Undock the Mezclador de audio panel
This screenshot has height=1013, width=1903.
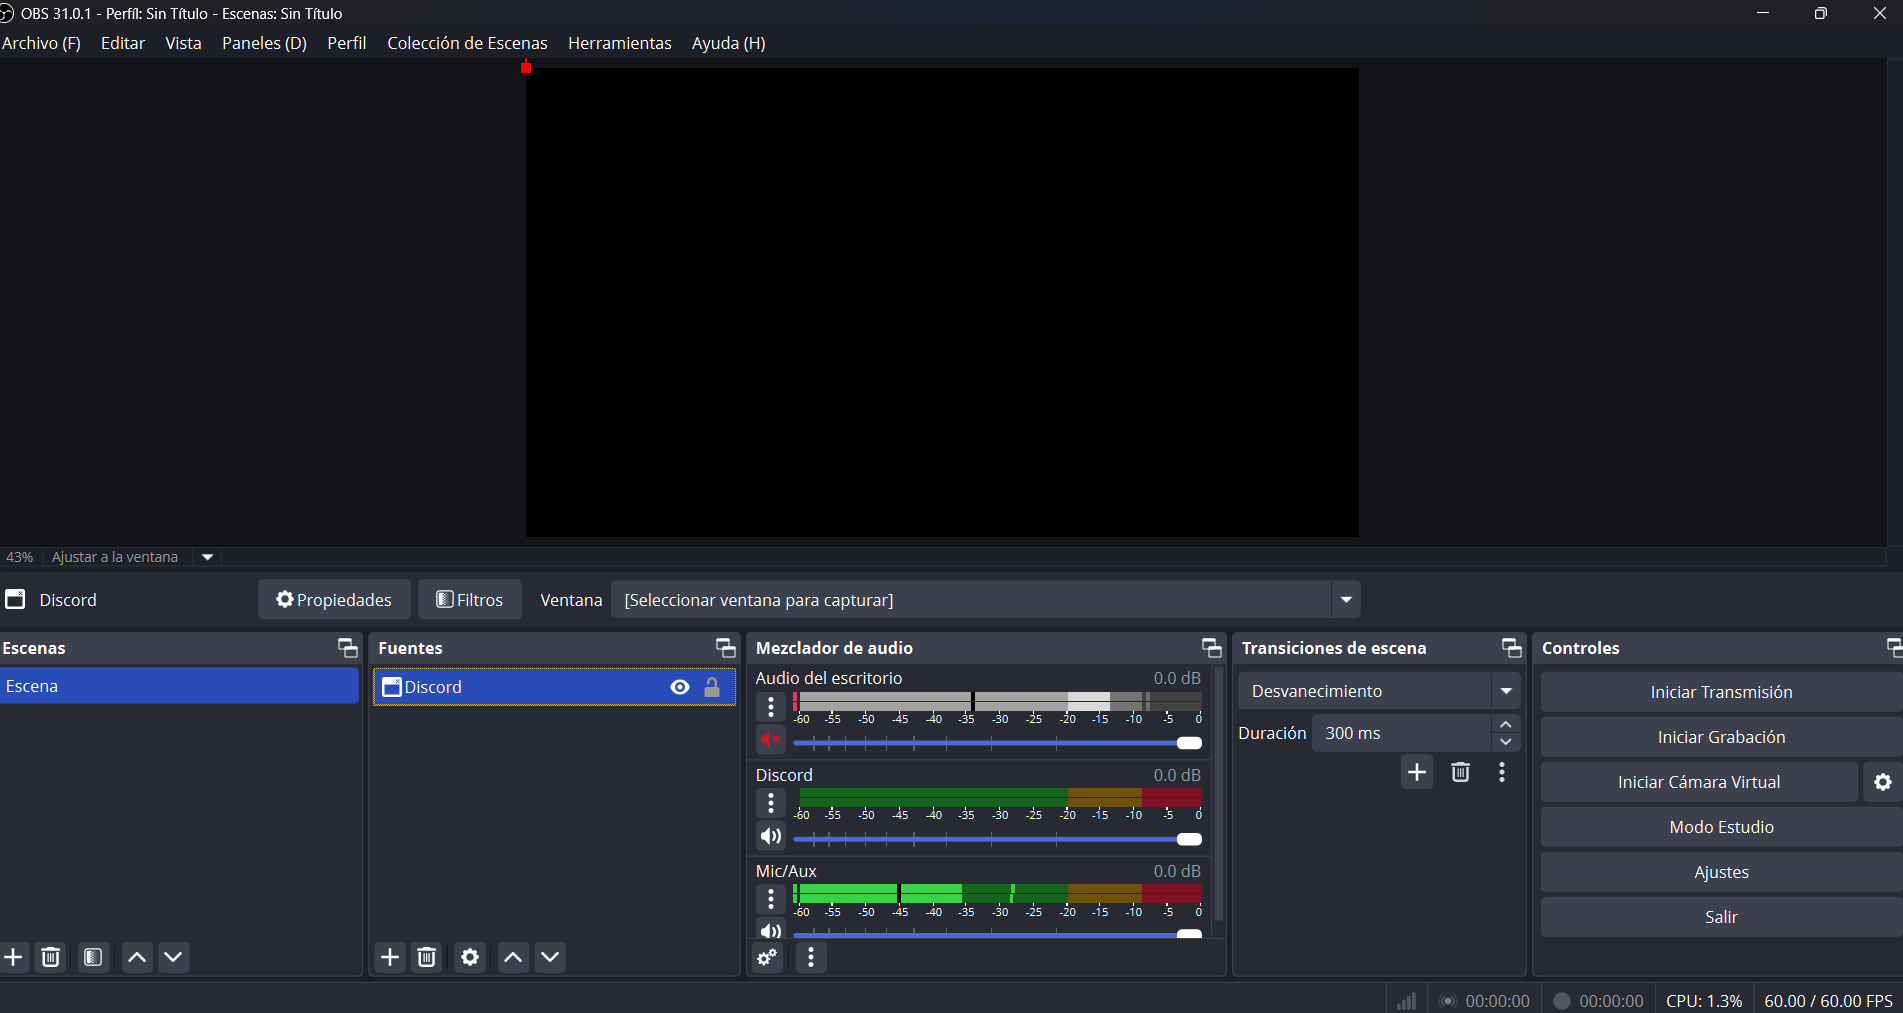[1211, 648]
